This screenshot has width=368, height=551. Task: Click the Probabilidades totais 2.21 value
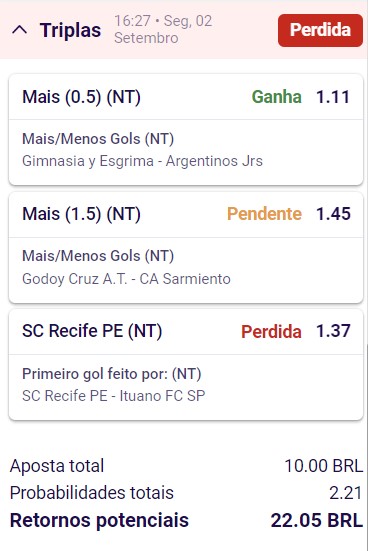click(345, 493)
